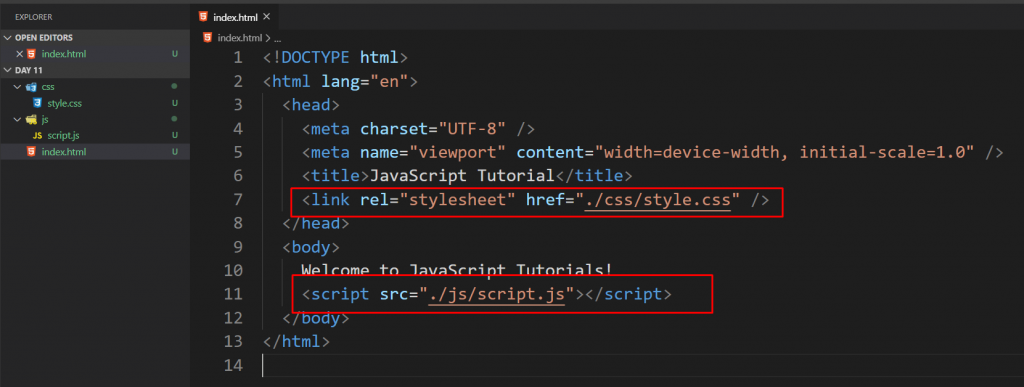
Task: Click the <!DOCTYPE html> line
Action: click(x=336, y=57)
